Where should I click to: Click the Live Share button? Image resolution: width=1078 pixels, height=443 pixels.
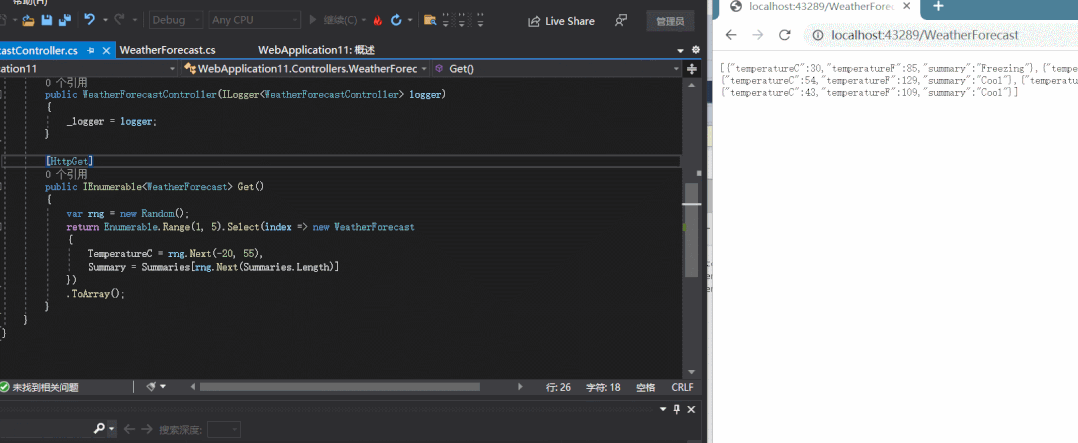pyautogui.click(x=562, y=21)
